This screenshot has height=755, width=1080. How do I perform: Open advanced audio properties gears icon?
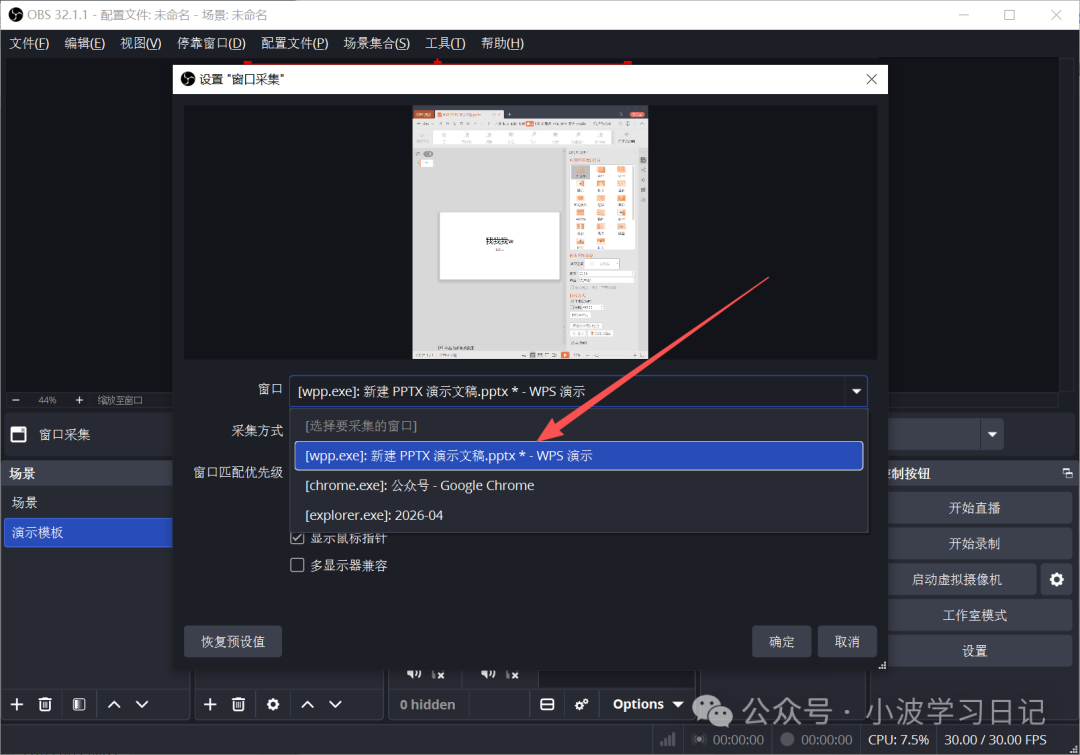click(581, 704)
